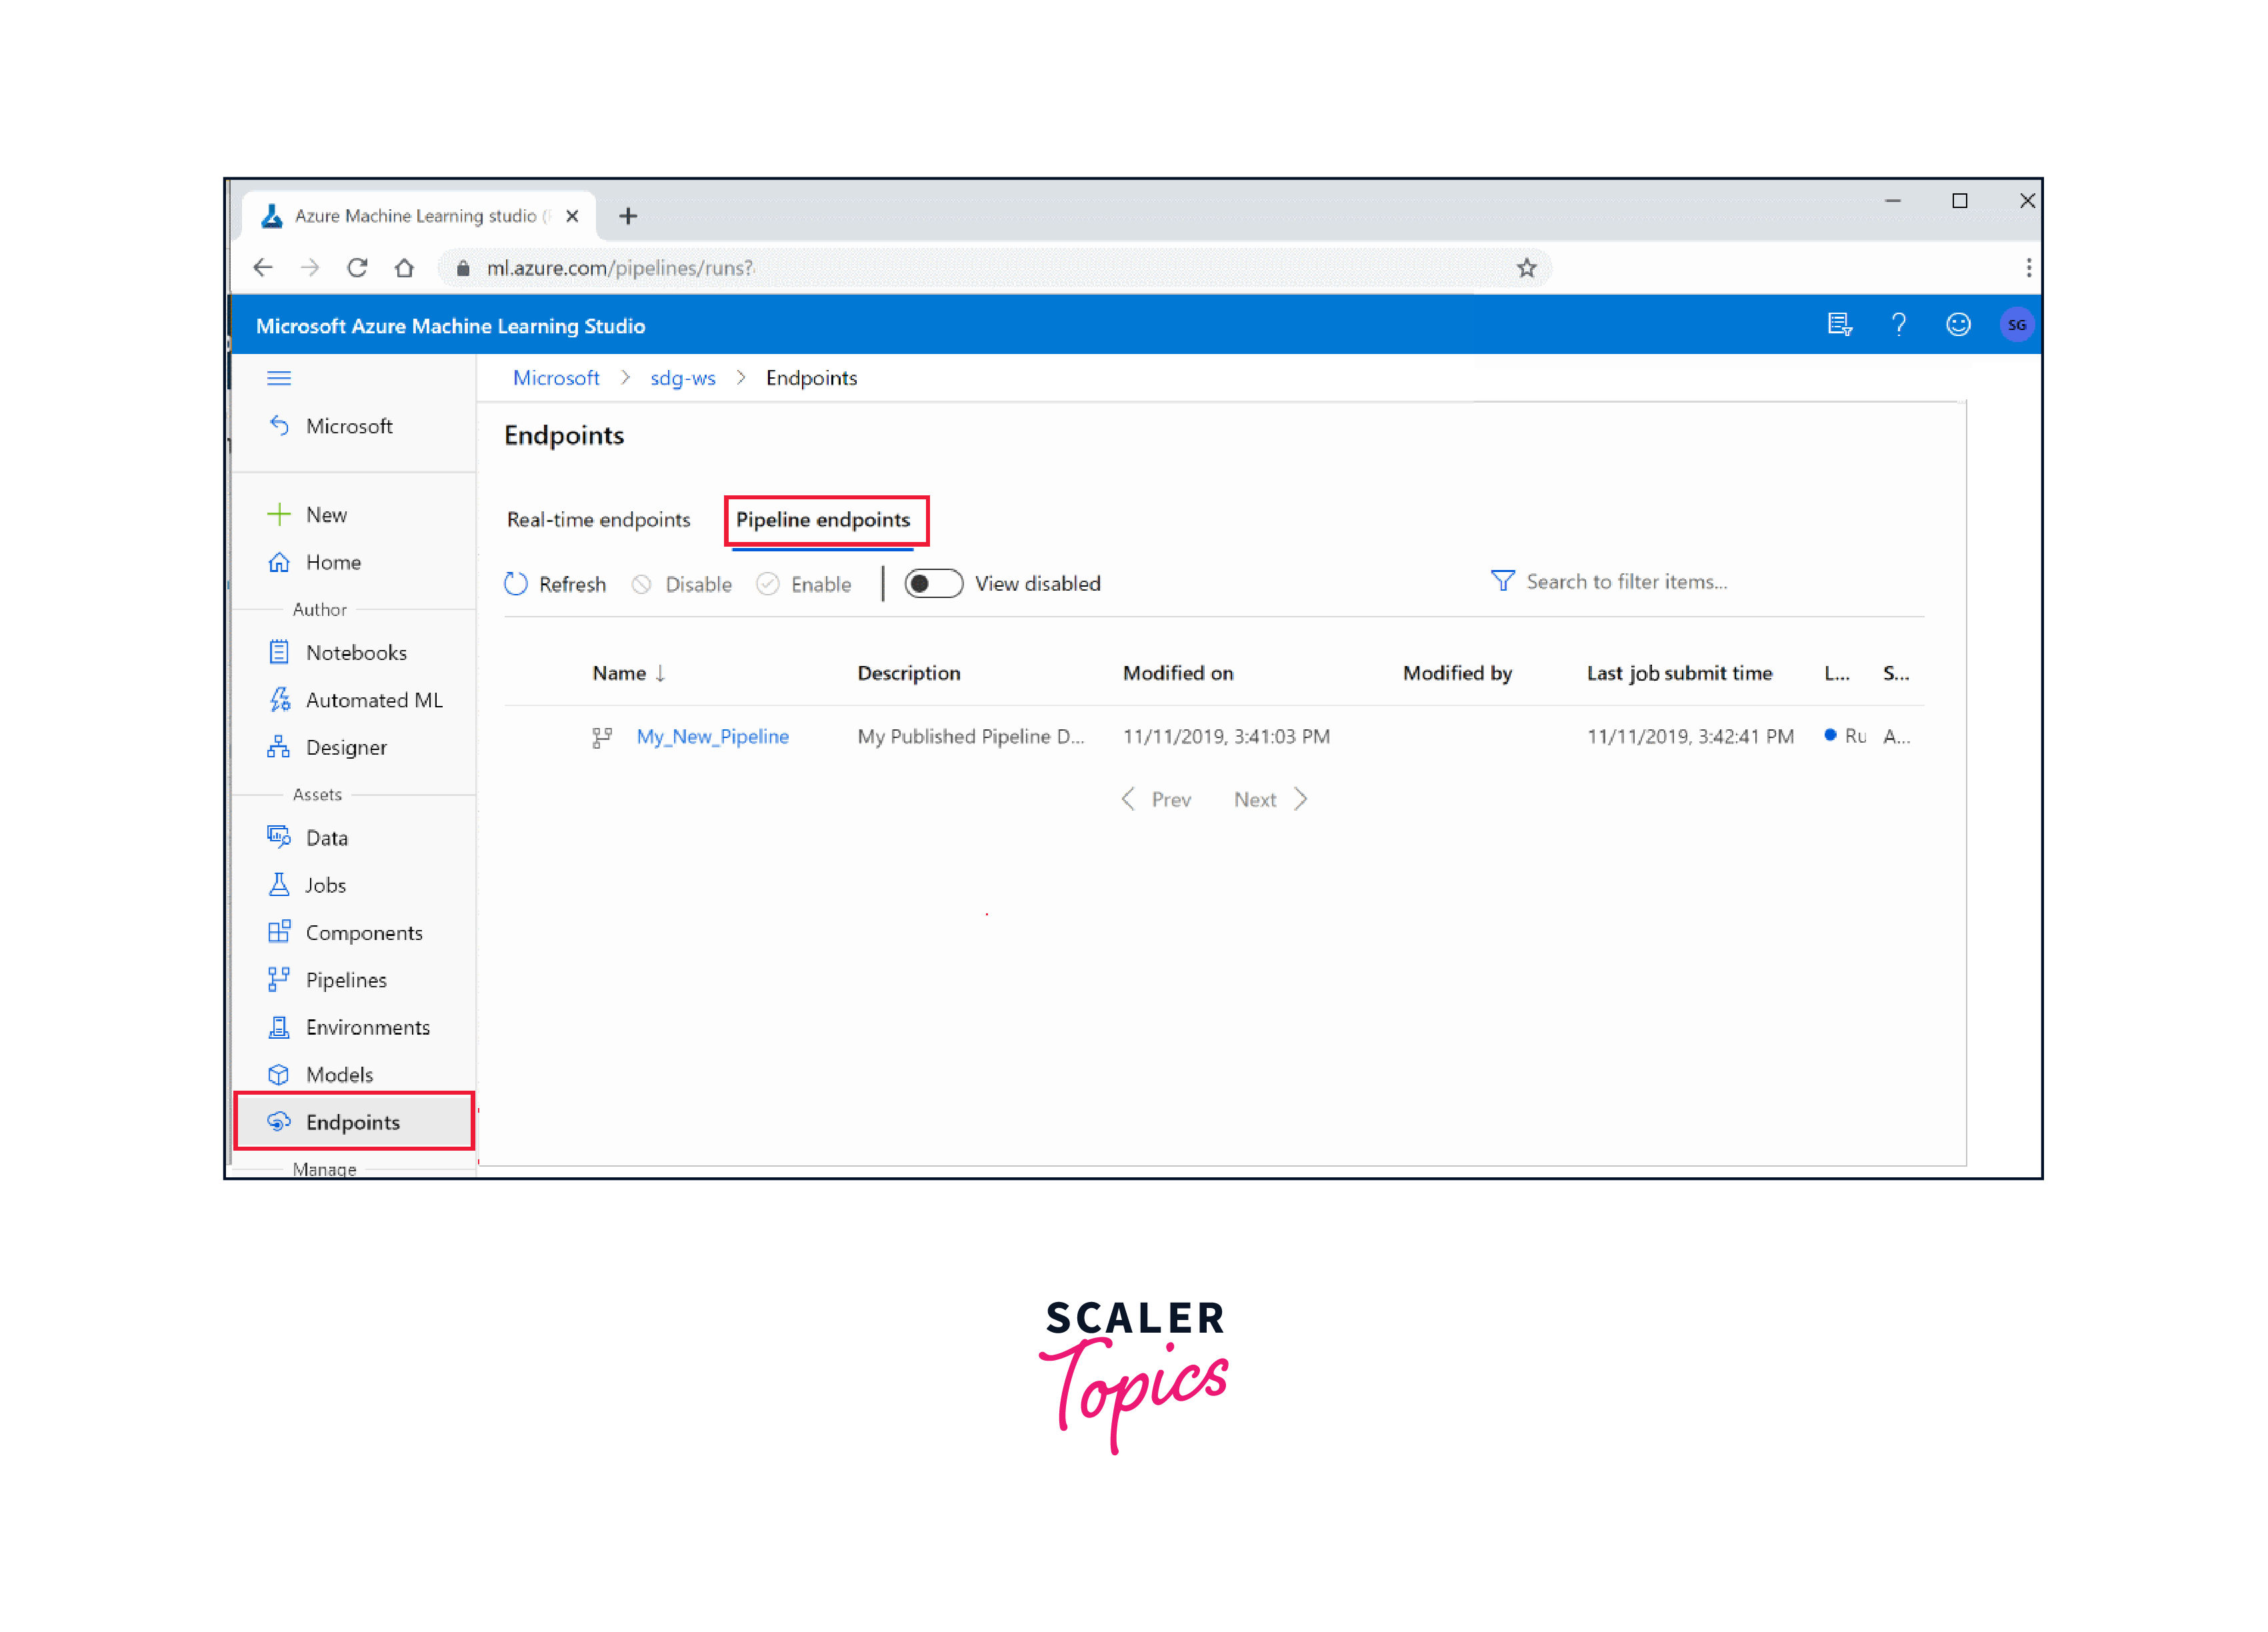Select the Pipeline endpoints tab
The image size is (2268, 1632).
tap(823, 519)
